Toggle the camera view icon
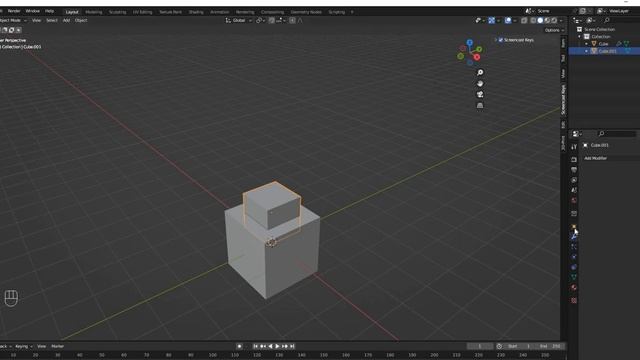Screen dimensions: 640x360 [x=480, y=95]
